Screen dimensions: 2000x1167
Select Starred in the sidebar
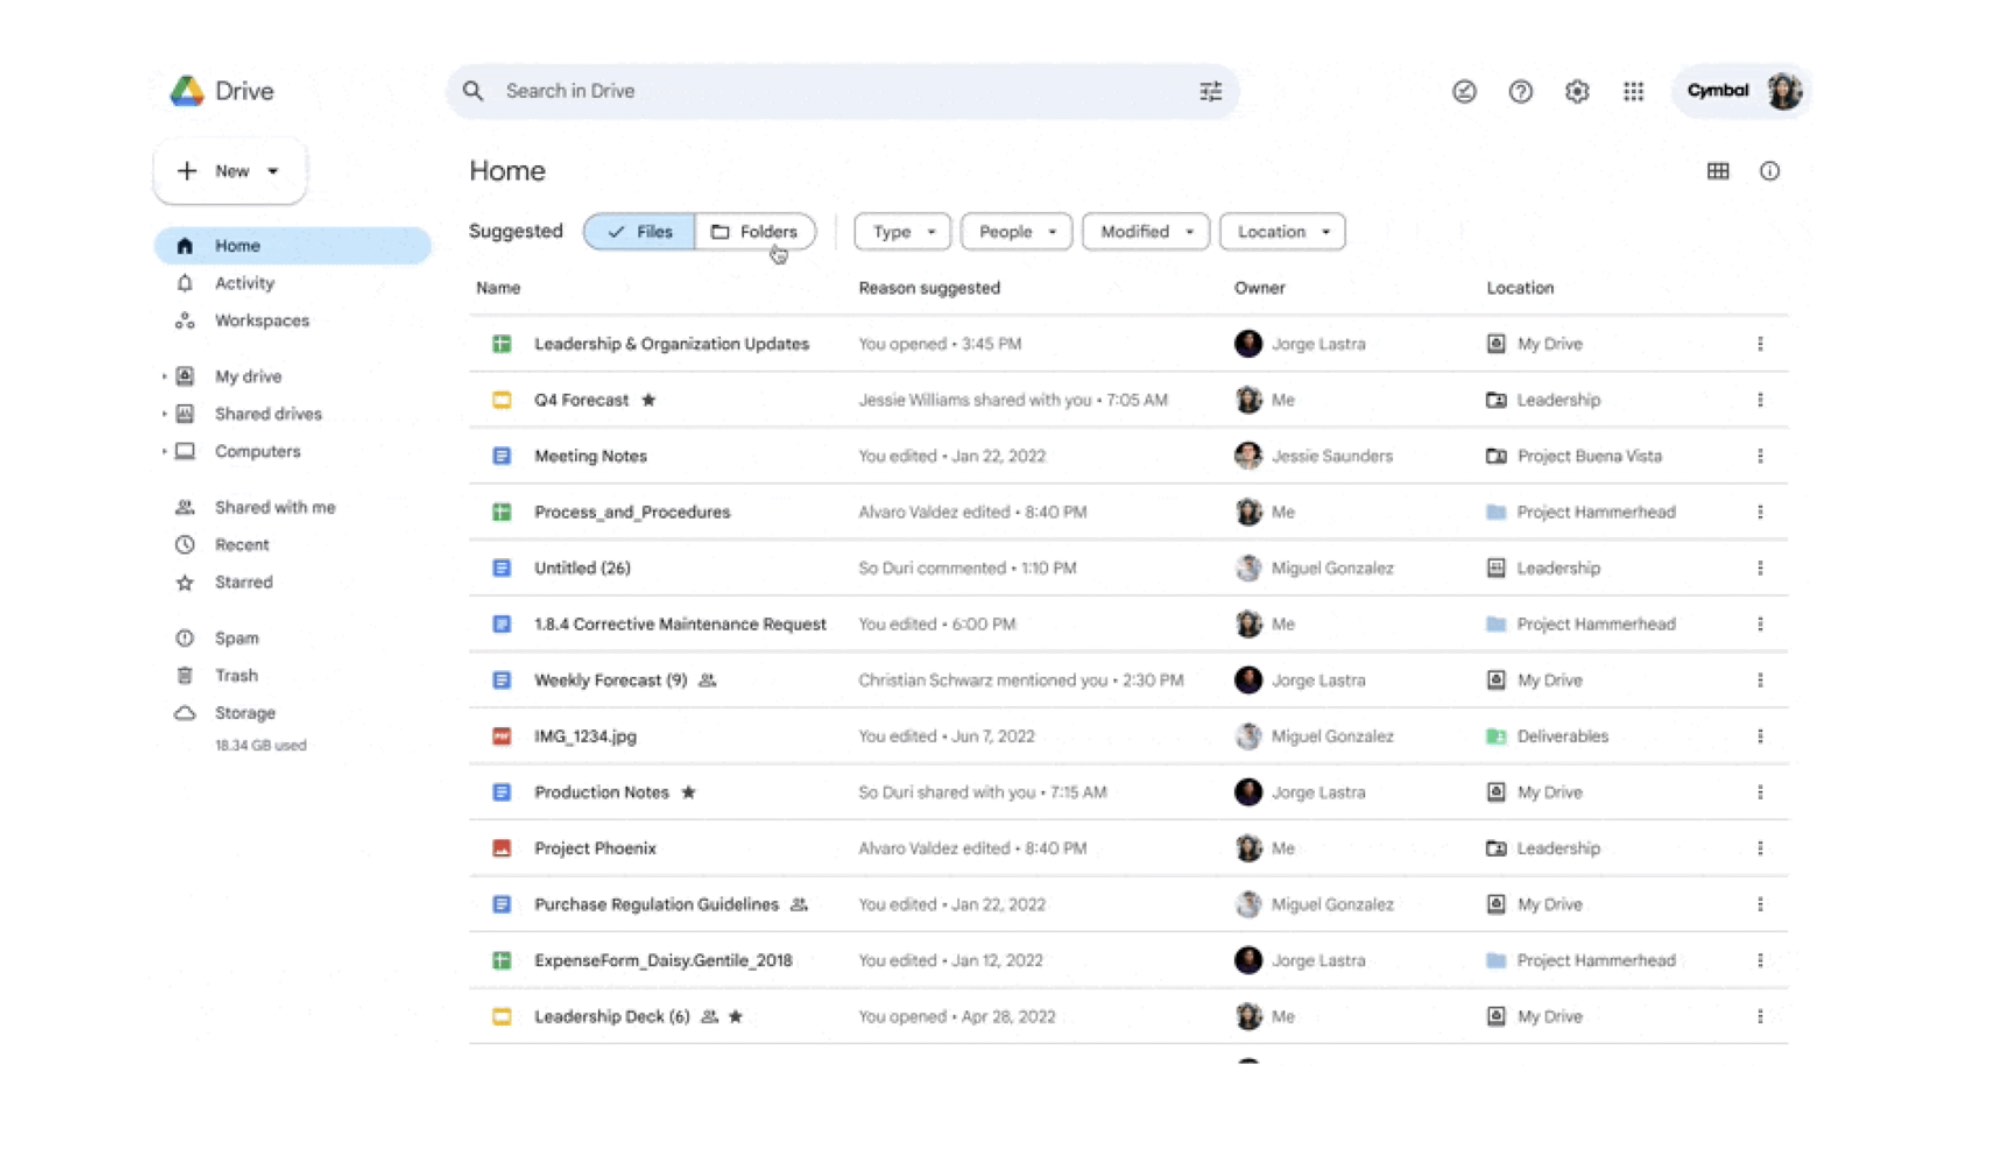[x=243, y=582]
